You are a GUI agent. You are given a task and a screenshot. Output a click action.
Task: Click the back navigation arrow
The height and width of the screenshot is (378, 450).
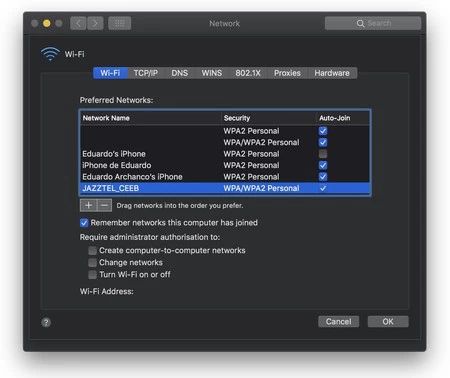[x=78, y=23]
